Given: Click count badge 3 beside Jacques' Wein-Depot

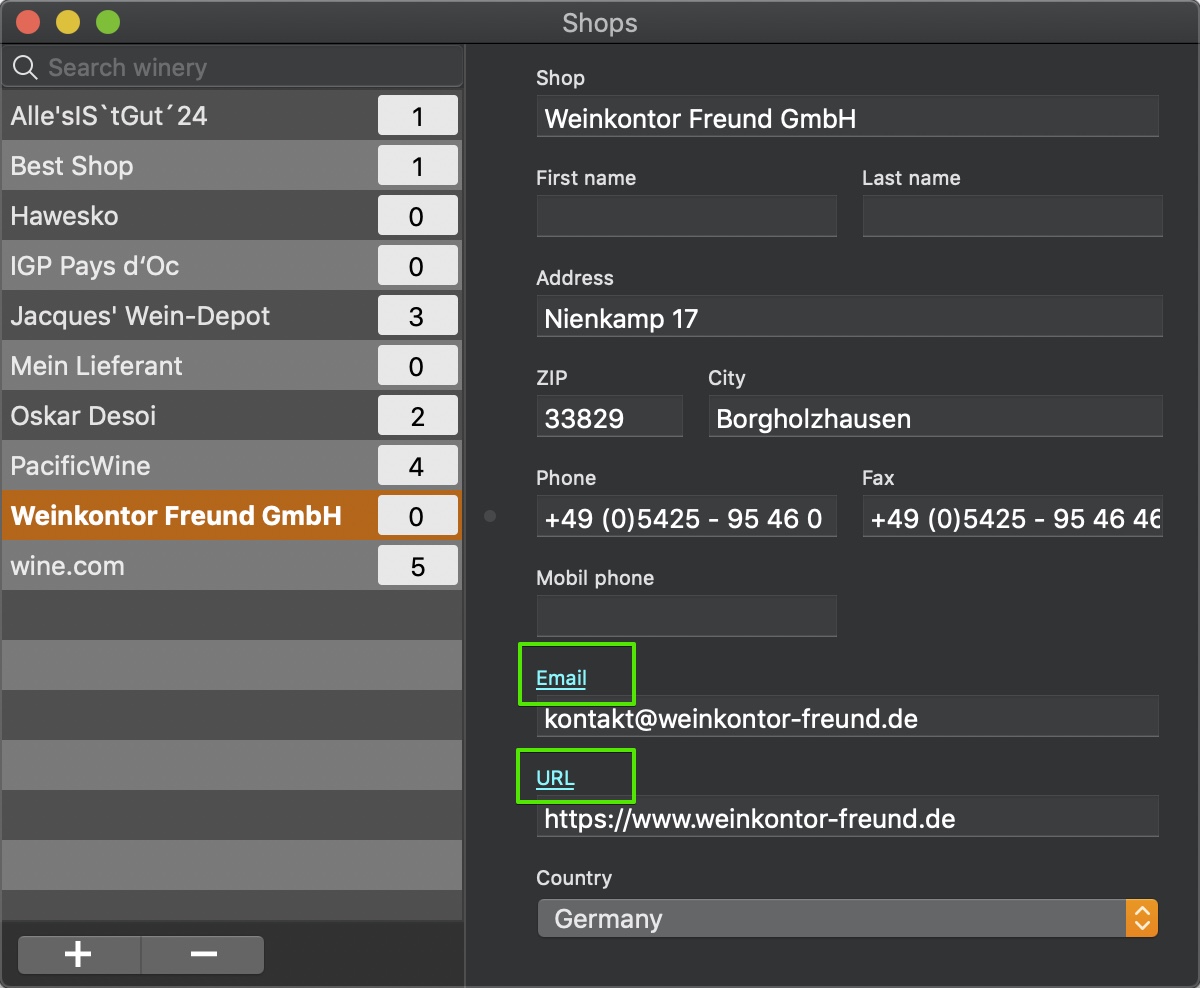Looking at the screenshot, I should [x=418, y=316].
